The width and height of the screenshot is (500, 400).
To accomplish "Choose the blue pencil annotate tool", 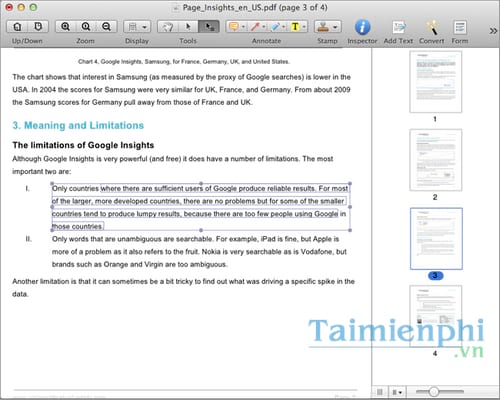I will pyautogui.click(x=275, y=27).
